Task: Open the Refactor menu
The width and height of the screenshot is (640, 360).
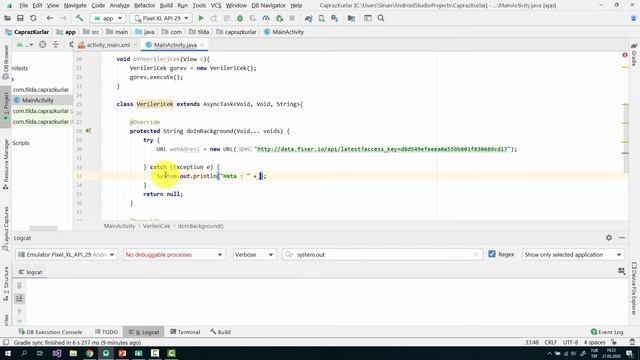Action: click(x=144, y=5)
